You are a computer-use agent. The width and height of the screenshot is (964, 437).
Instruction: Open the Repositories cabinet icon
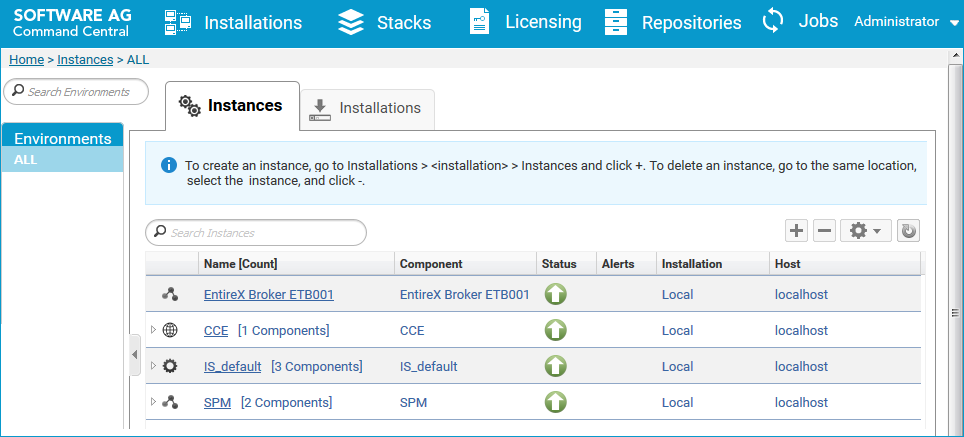[x=616, y=22]
